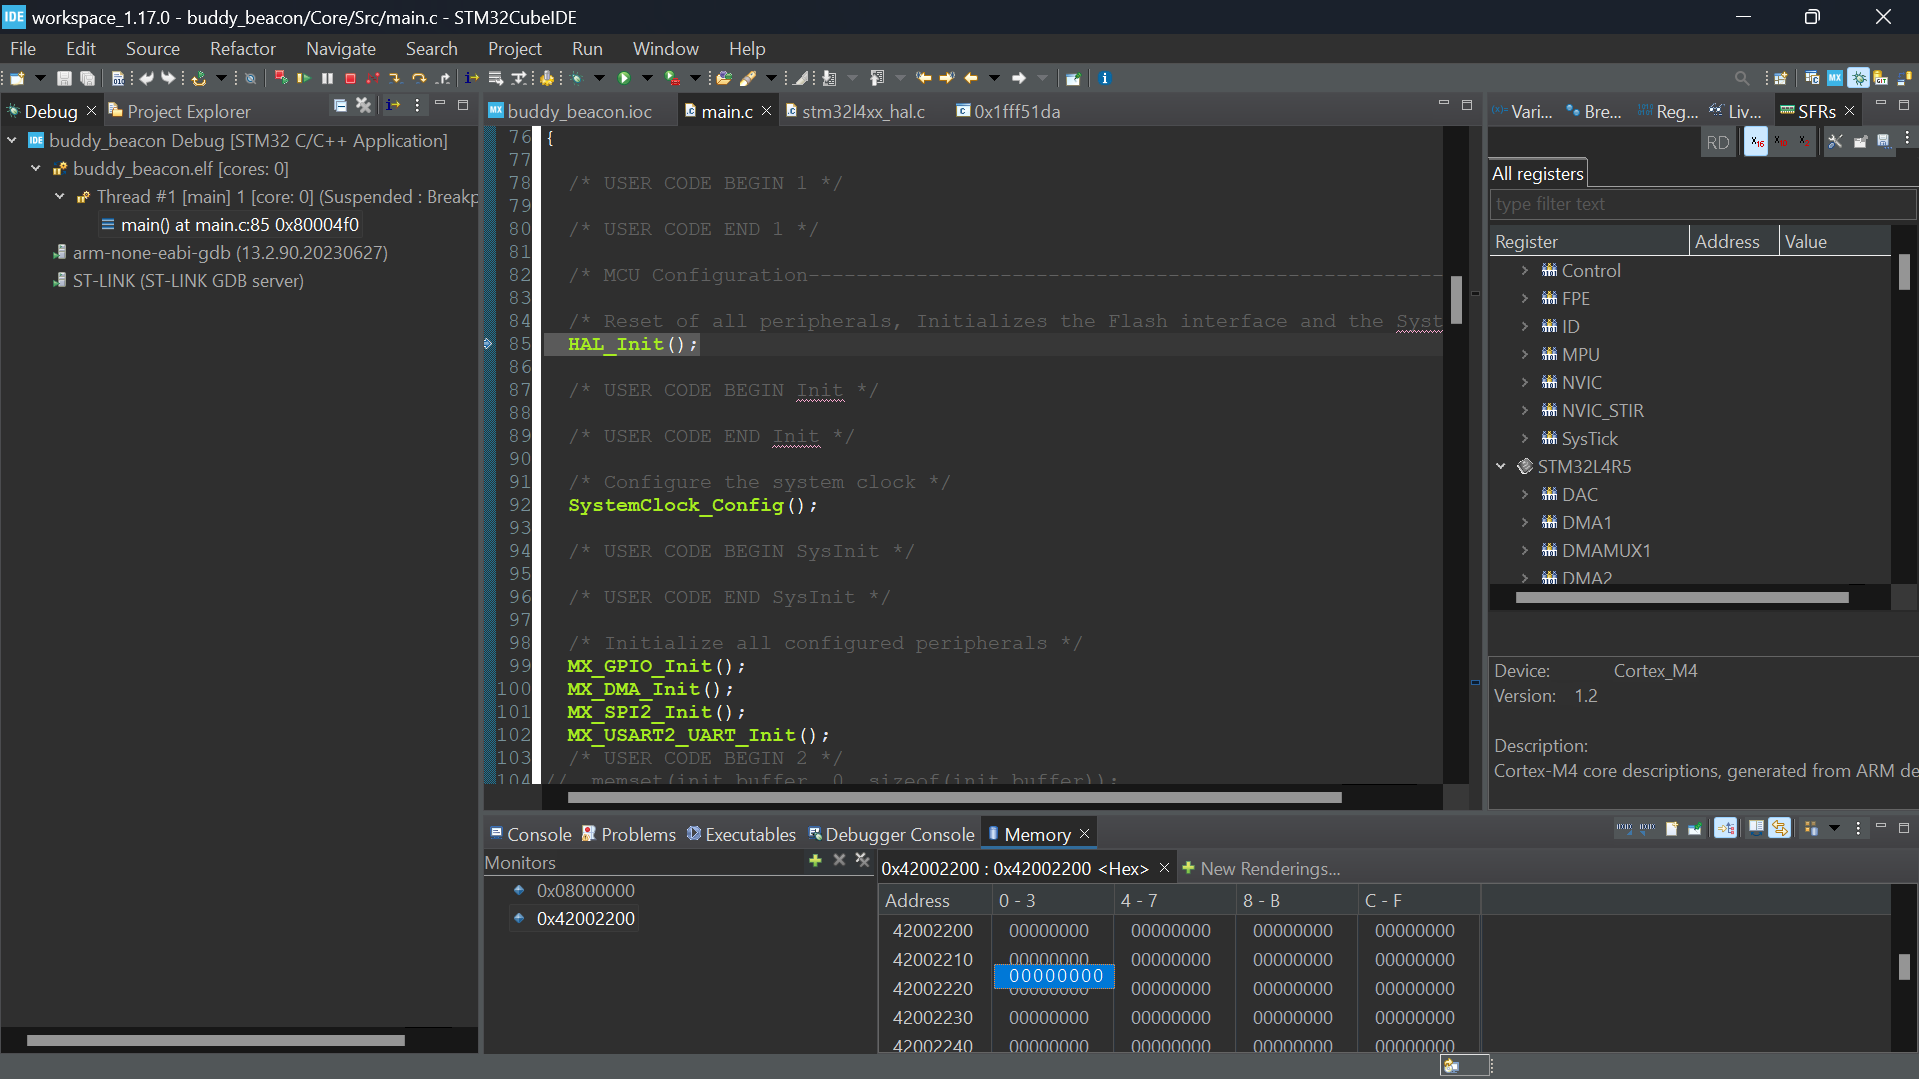Open the Project Explorer tab
Viewport: 1919px width, 1079px height.
pyautogui.click(x=180, y=111)
